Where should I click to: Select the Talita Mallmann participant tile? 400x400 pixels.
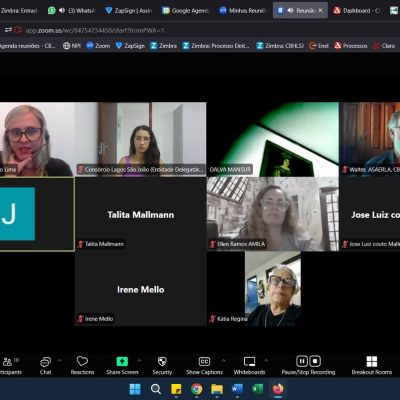point(141,214)
